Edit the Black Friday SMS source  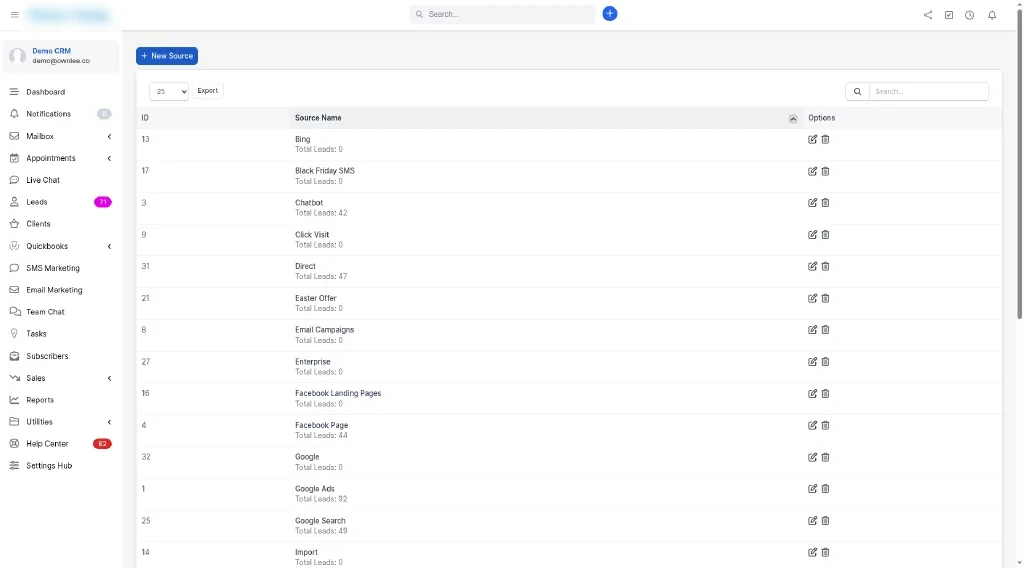(812, 171)
